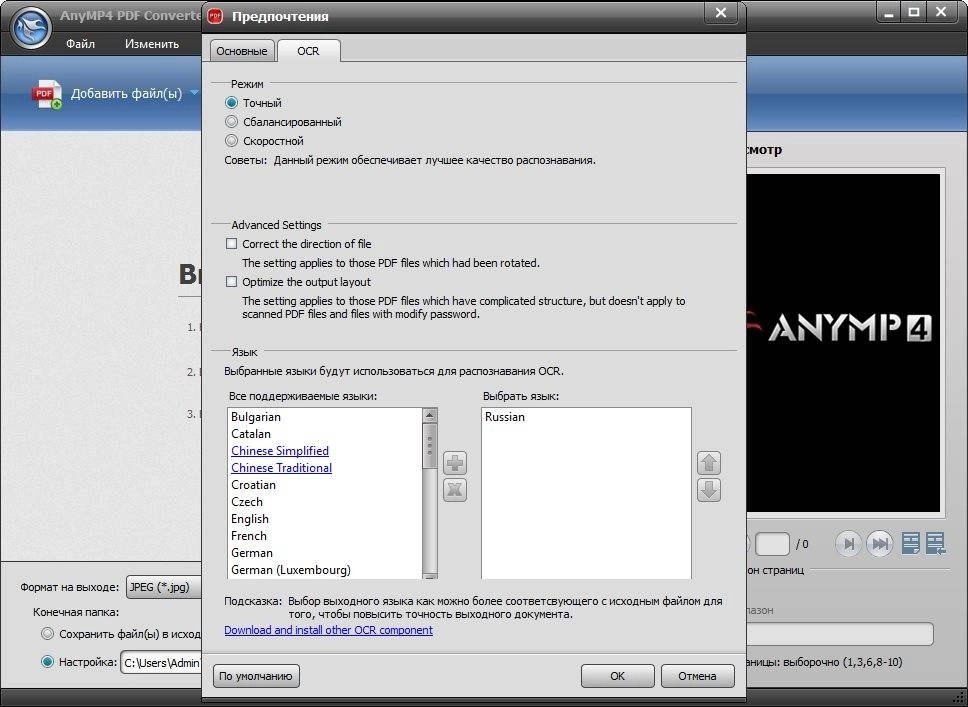Switch to the Основные tab
Screen dimensions: 968x707
(x=242, y=51)
